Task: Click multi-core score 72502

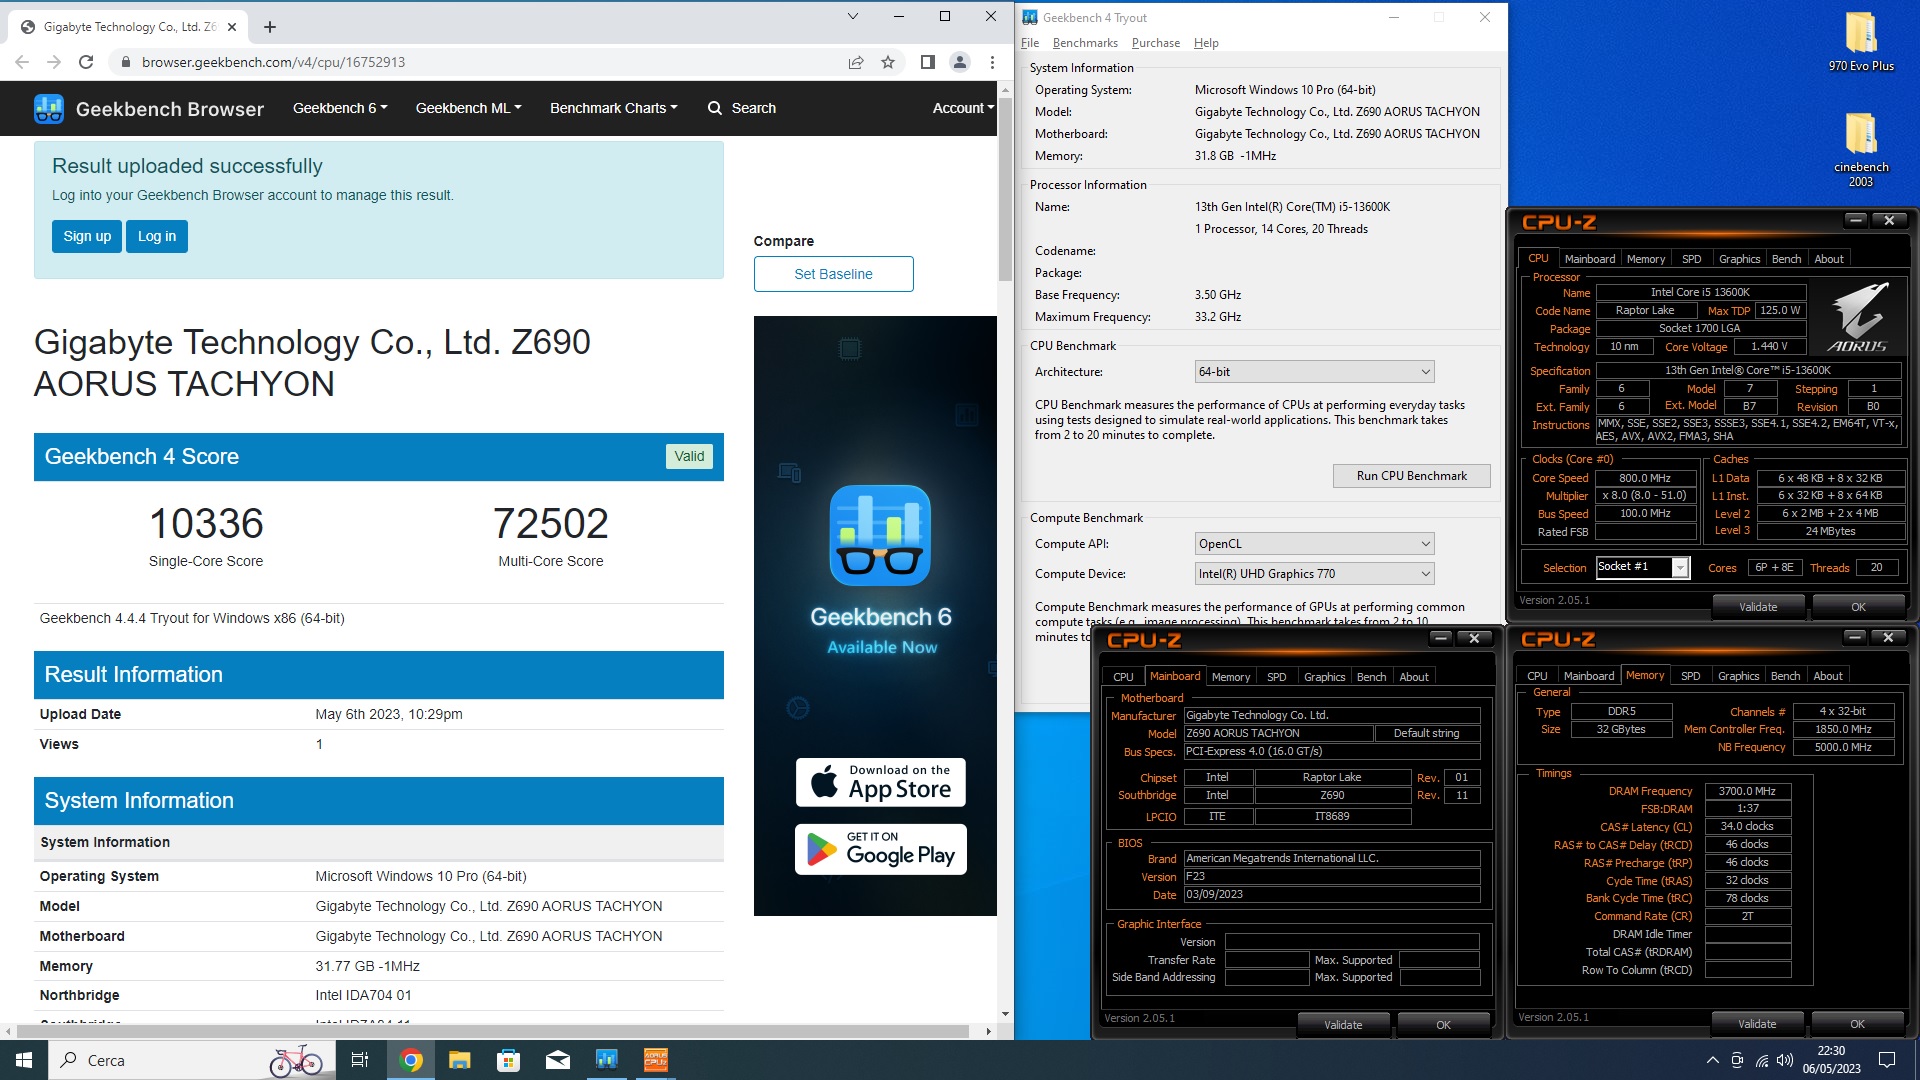Action: pos(551,524)
